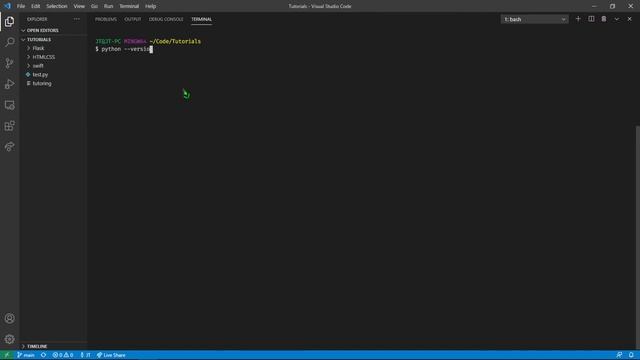Switch to the Debug Console tab
The width and height of the screenshot is (640, 360).
click(x=166, y=19)
